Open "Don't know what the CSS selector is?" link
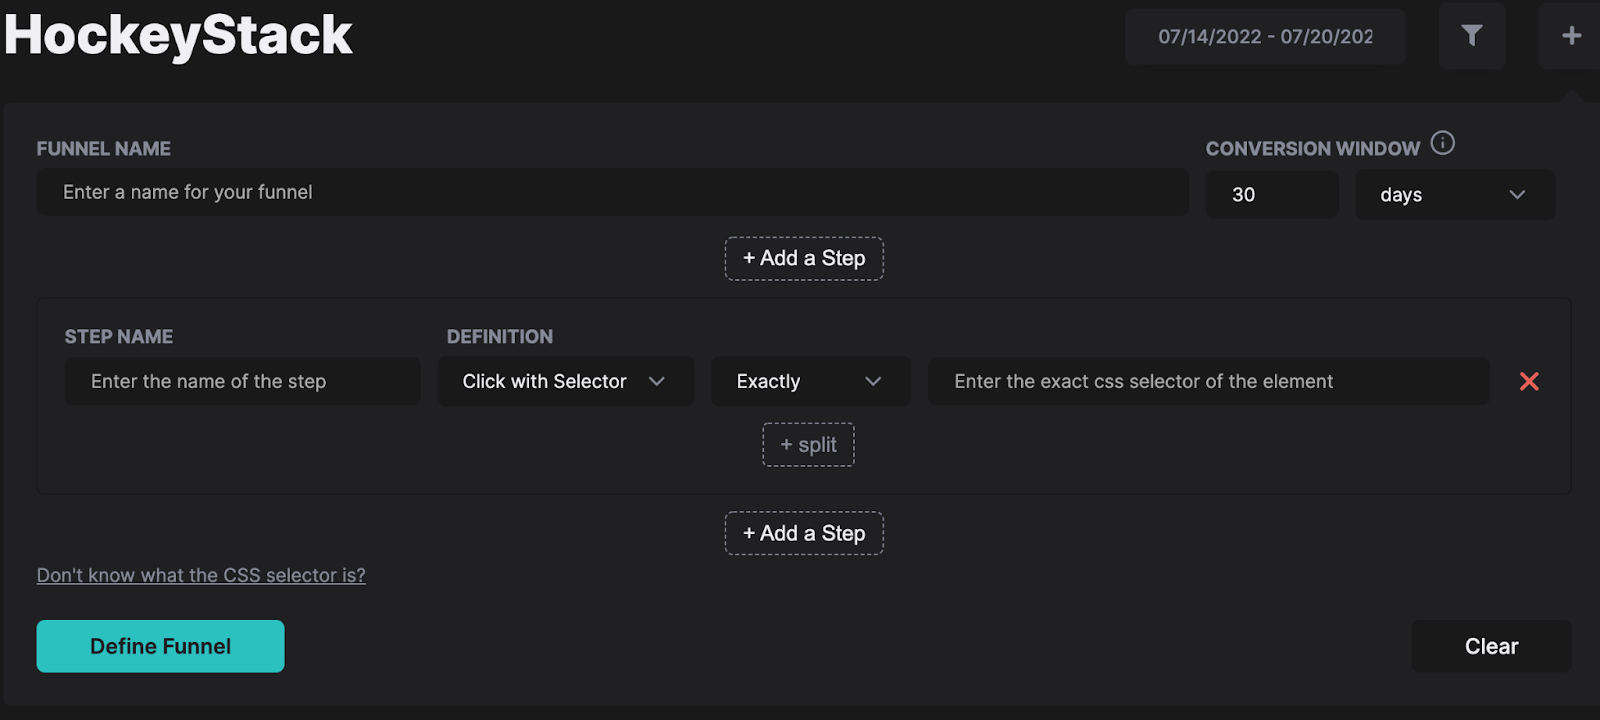 [201, 575]
